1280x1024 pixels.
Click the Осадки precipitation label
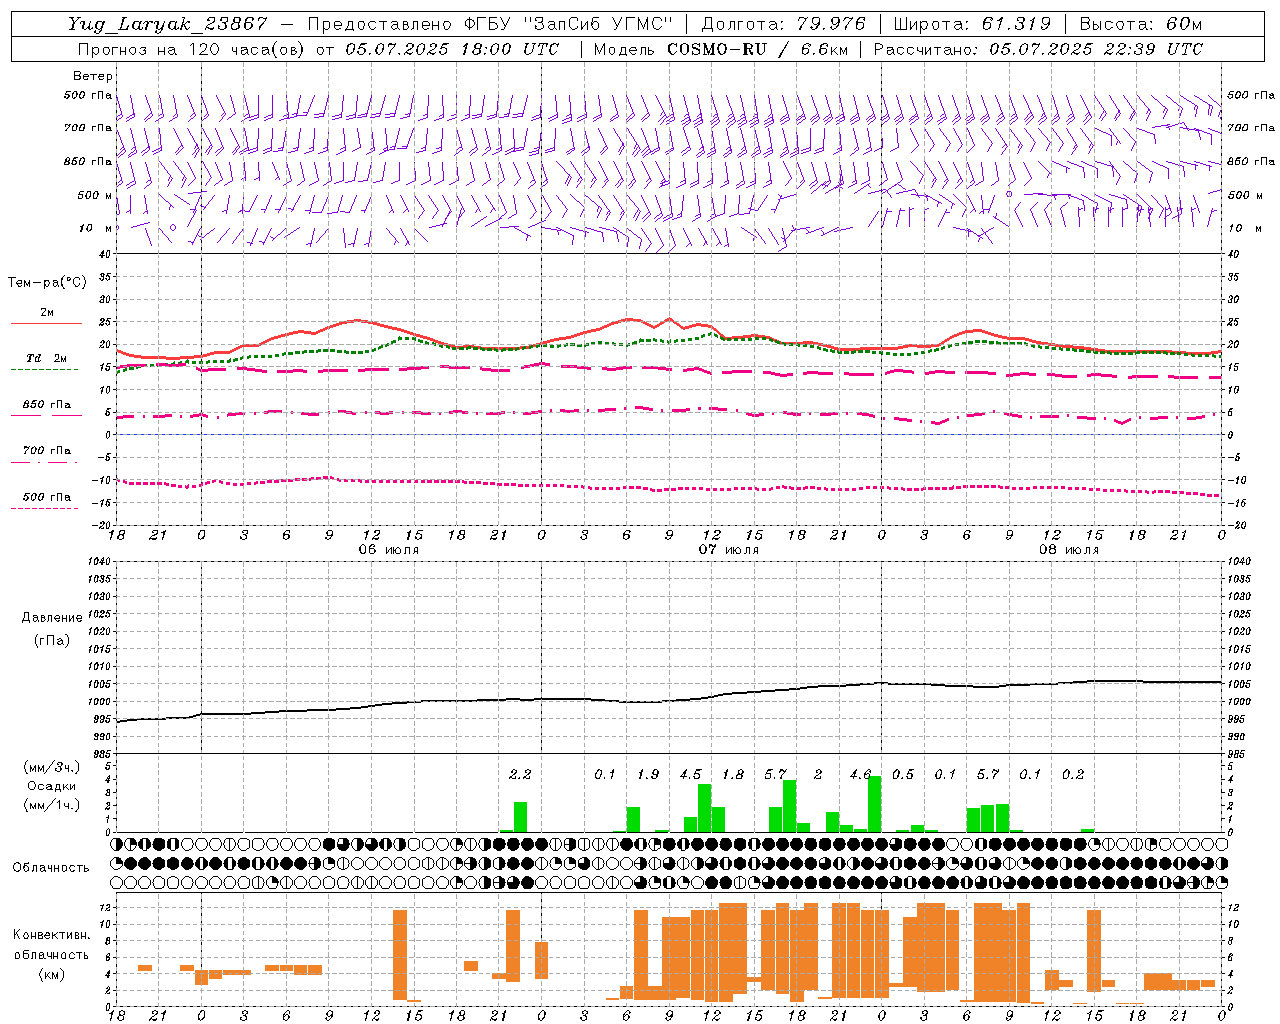pyautogui.click(x=51, y=786)
